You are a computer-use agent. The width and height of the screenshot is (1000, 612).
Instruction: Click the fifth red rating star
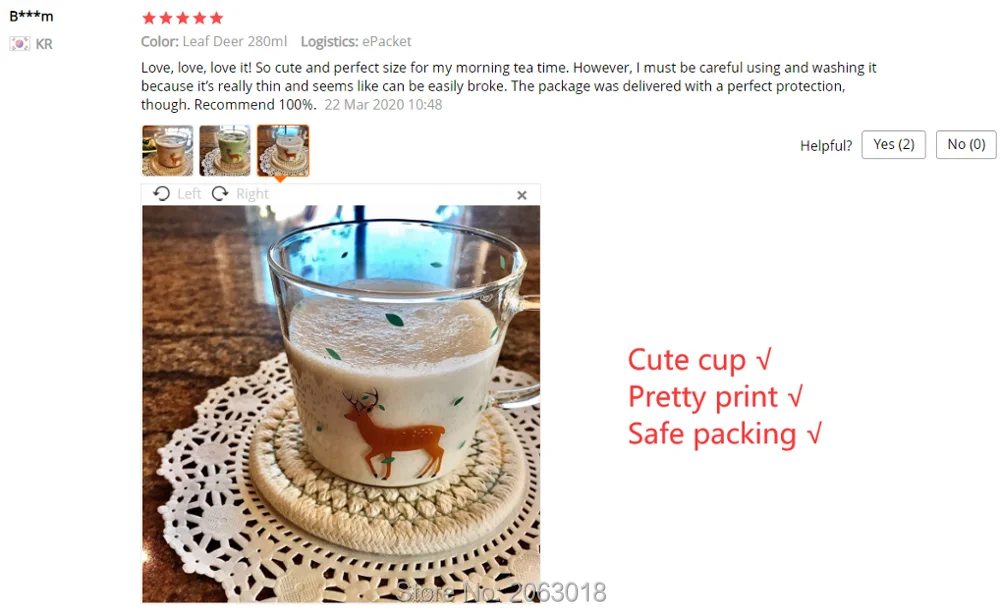click(217, 18)
